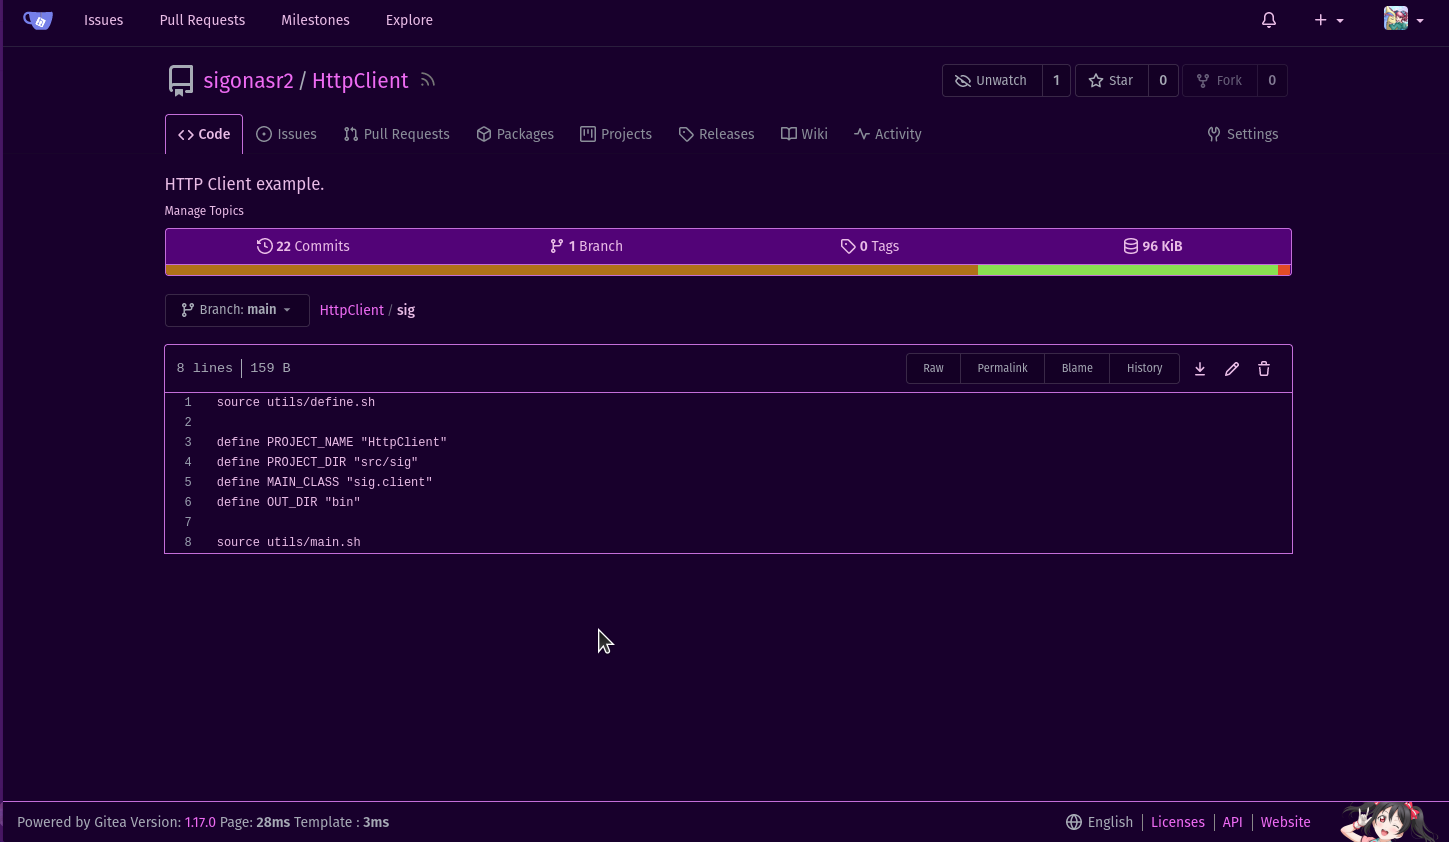Image resolution: width=1449 pixels, height=842 pixels.
Task: Go to the Projects tab
Action: (616, 134)
